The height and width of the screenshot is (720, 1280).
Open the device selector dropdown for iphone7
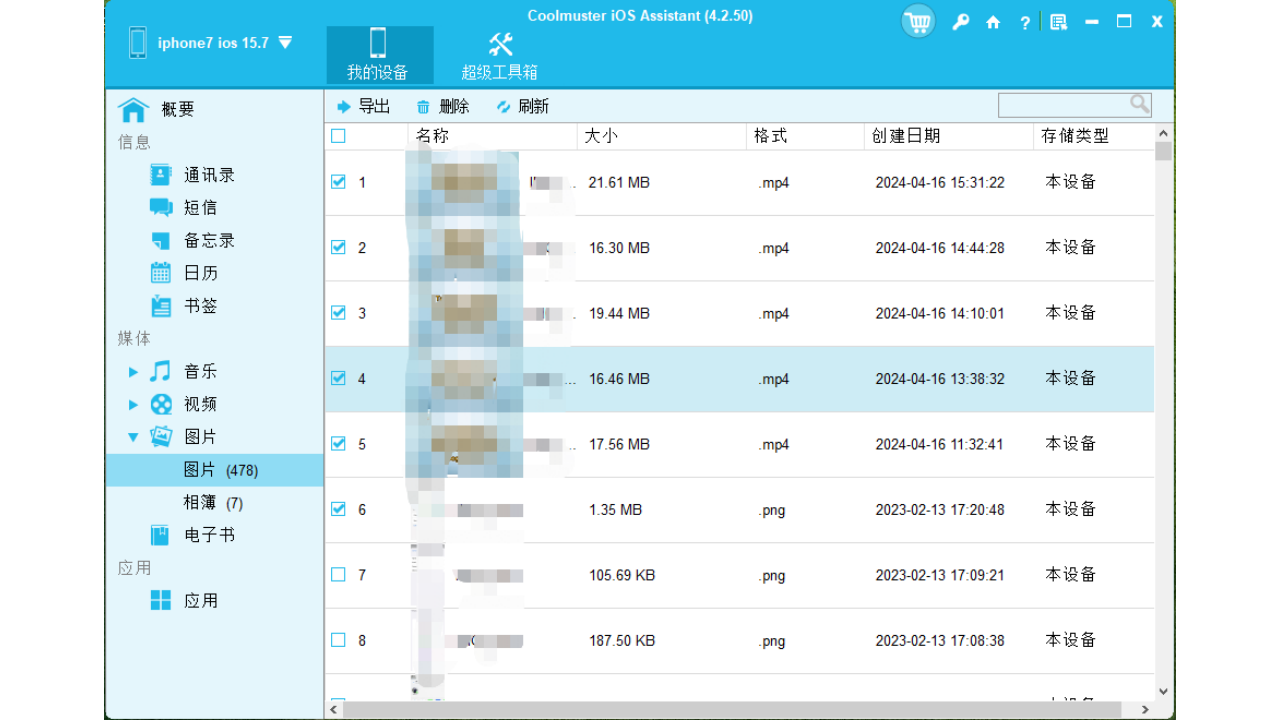click(285, 42)
